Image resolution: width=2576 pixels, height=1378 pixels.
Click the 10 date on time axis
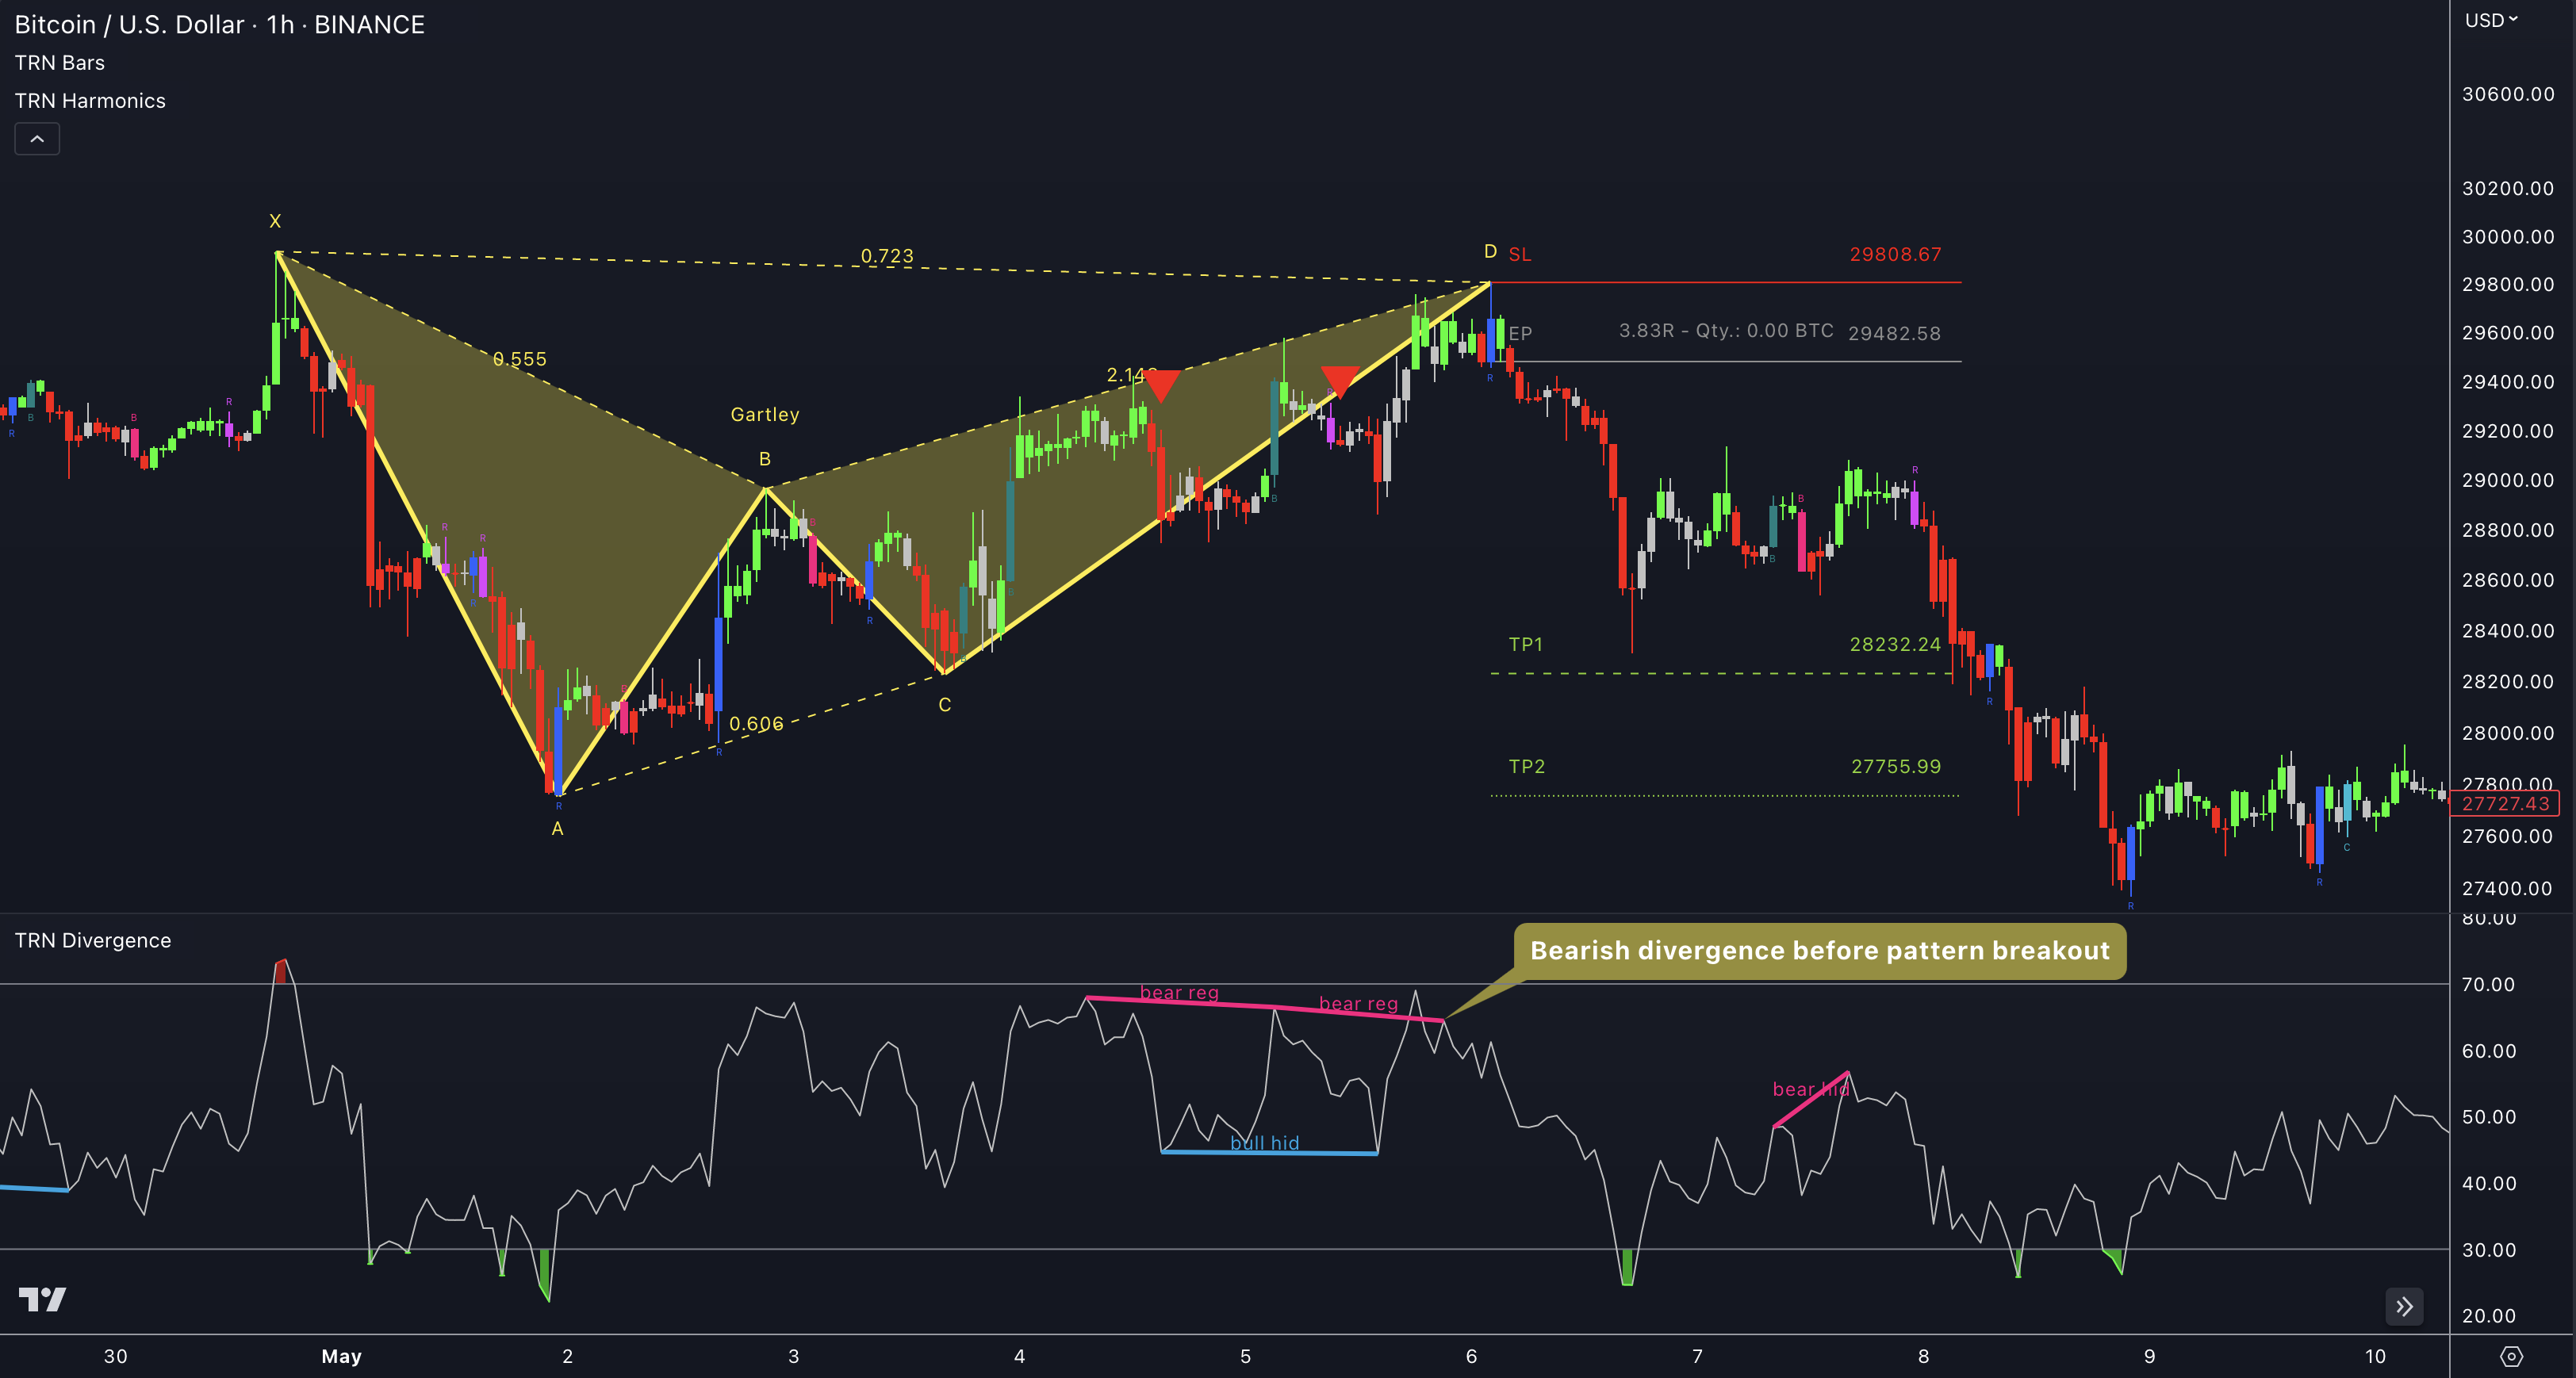tap(2375, 1356)
